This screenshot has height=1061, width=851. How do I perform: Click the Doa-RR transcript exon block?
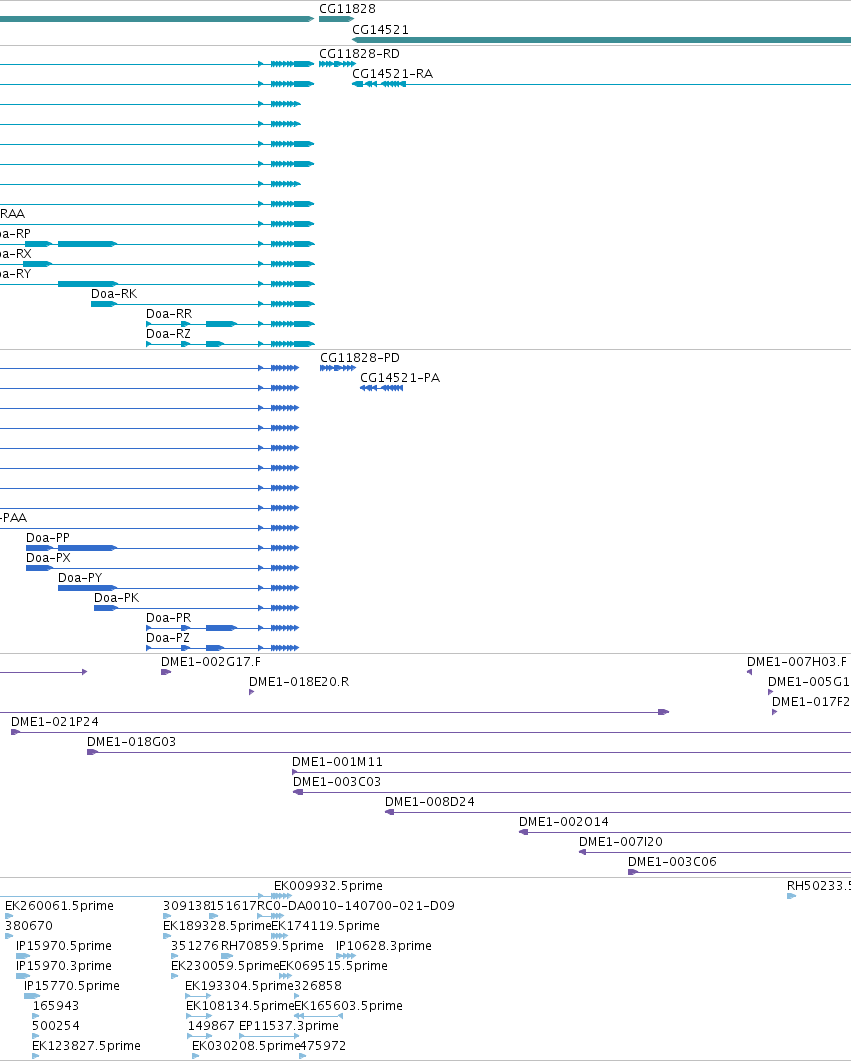coord(221,324)
